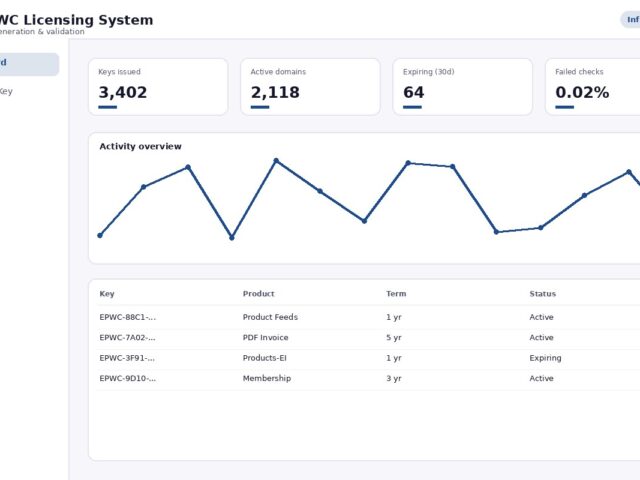Select the Membership cell

267,378
